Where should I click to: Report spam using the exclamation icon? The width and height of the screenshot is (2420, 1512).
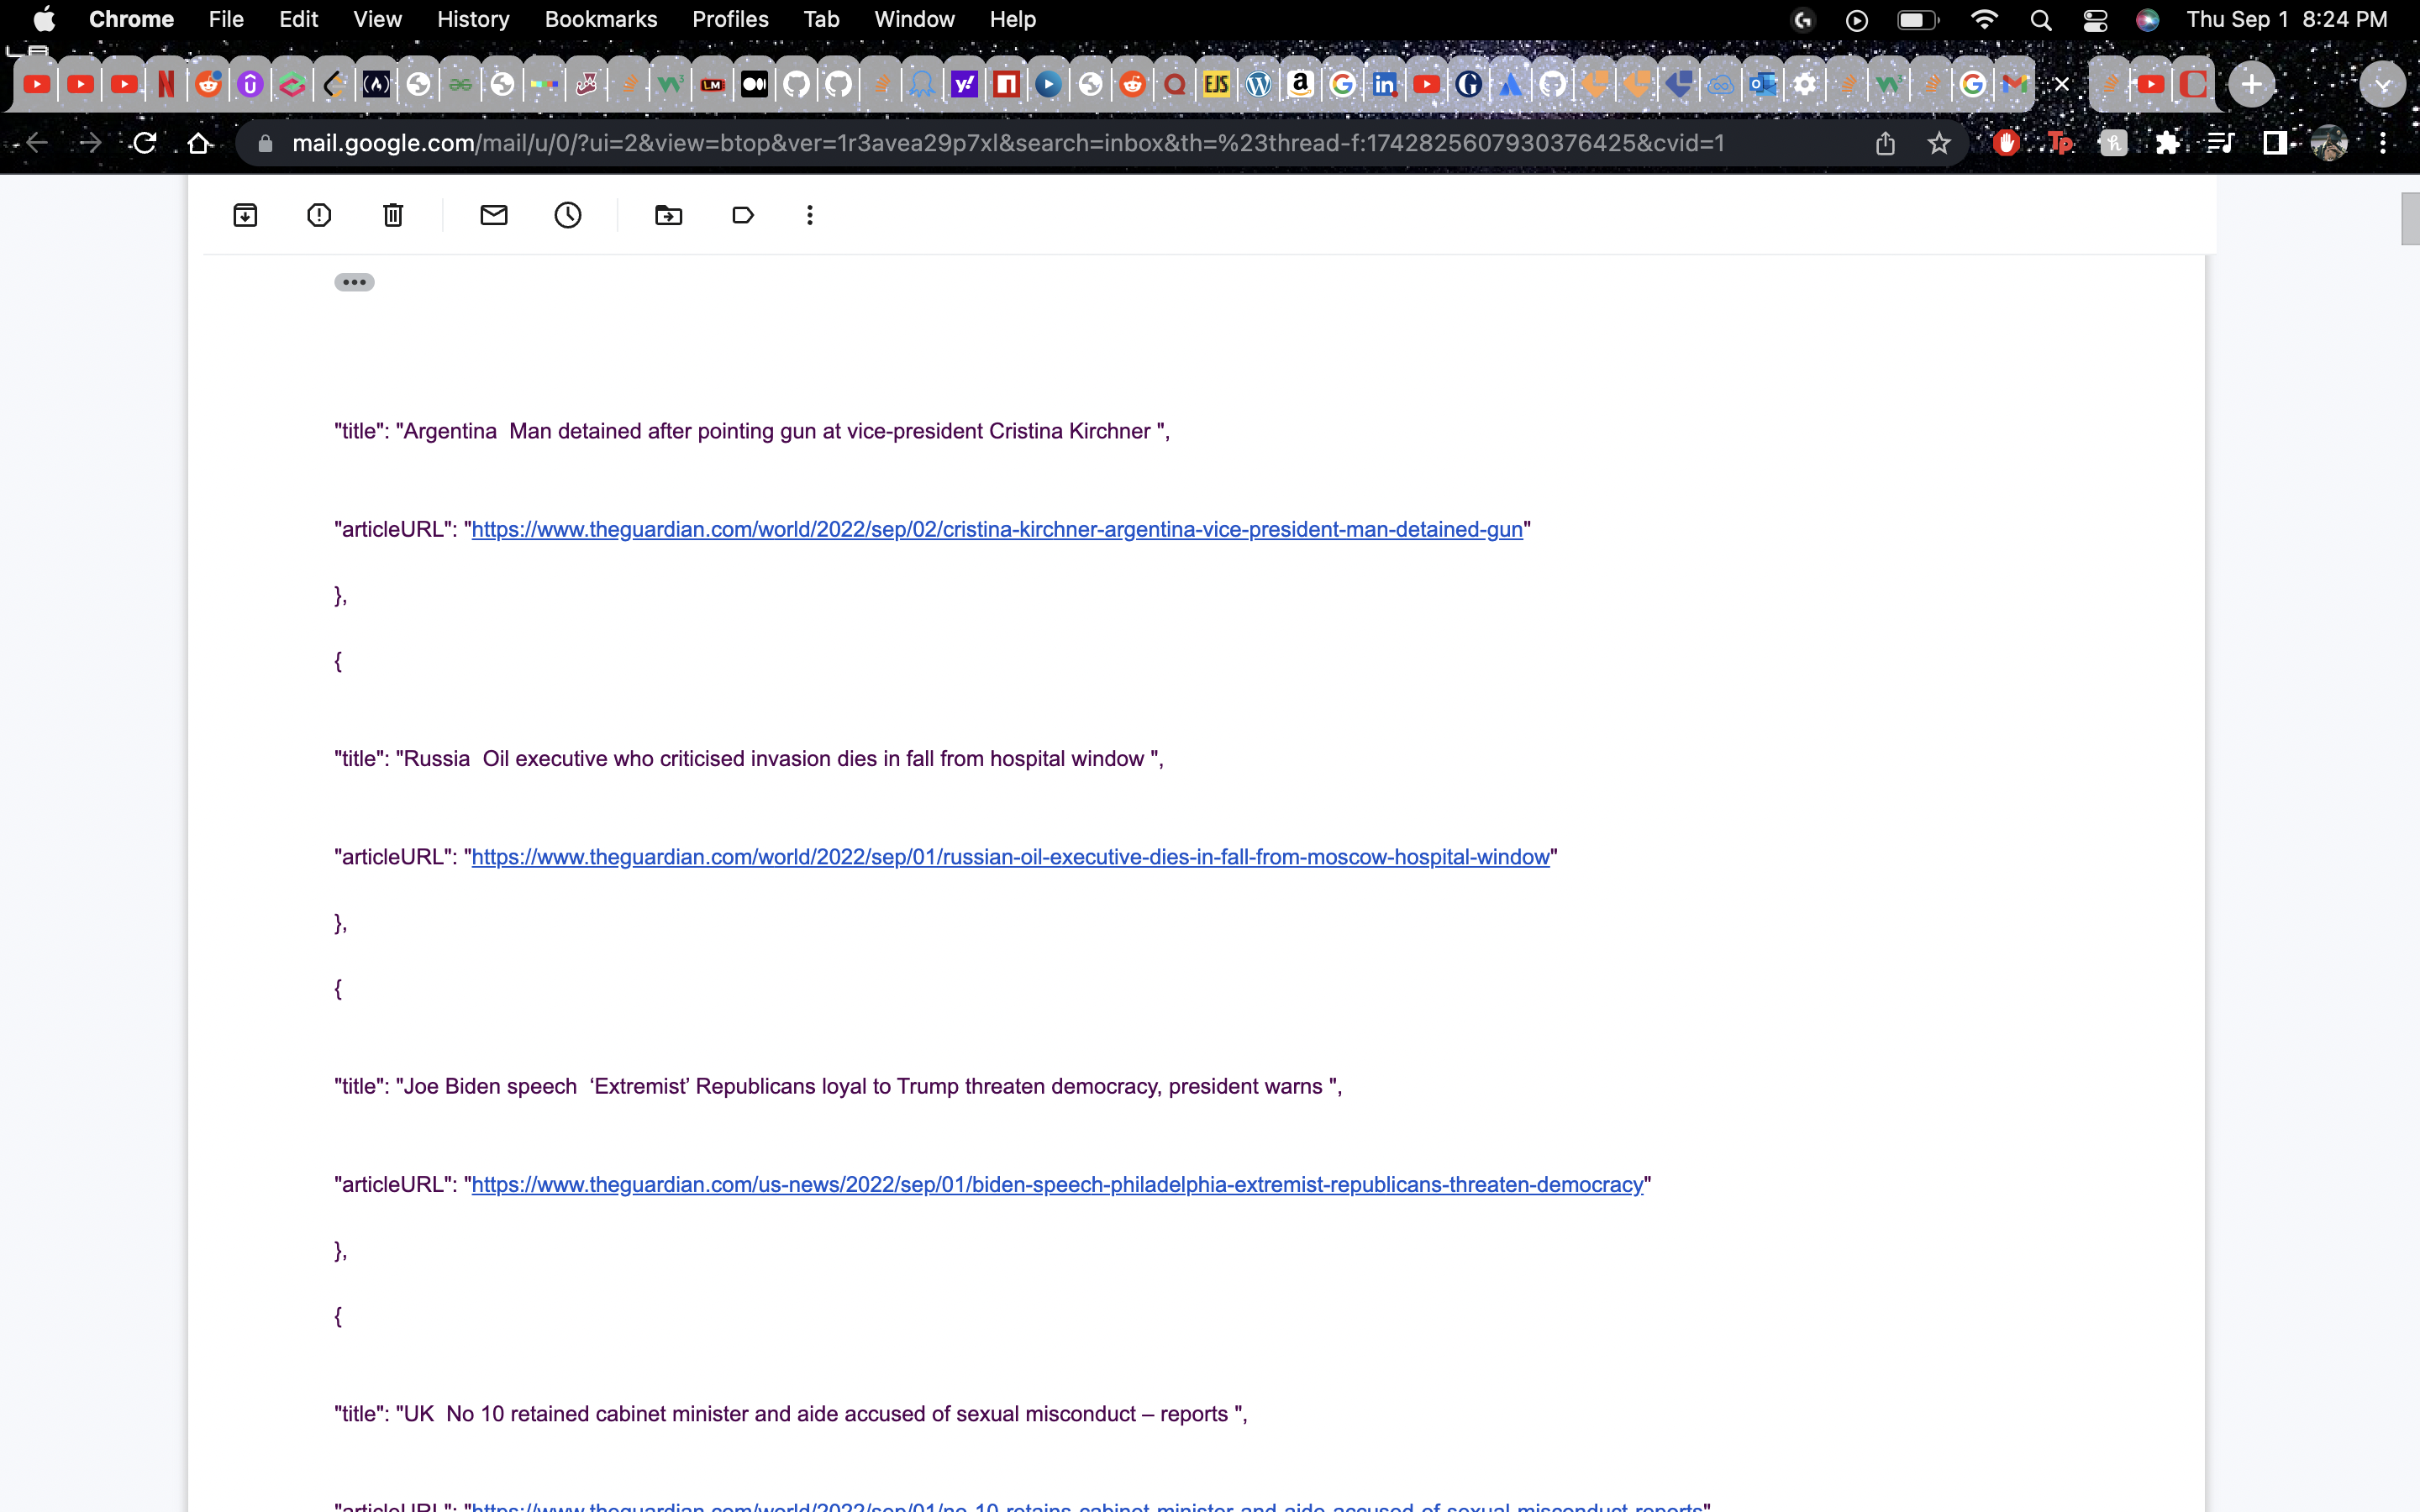click(x=319, y=215)
